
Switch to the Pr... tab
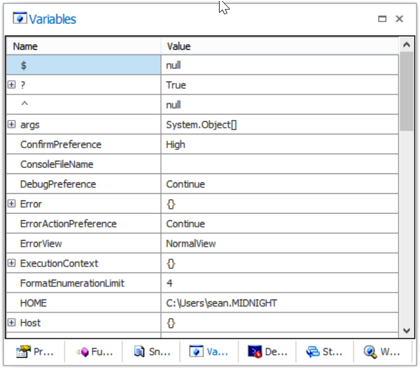35,352
